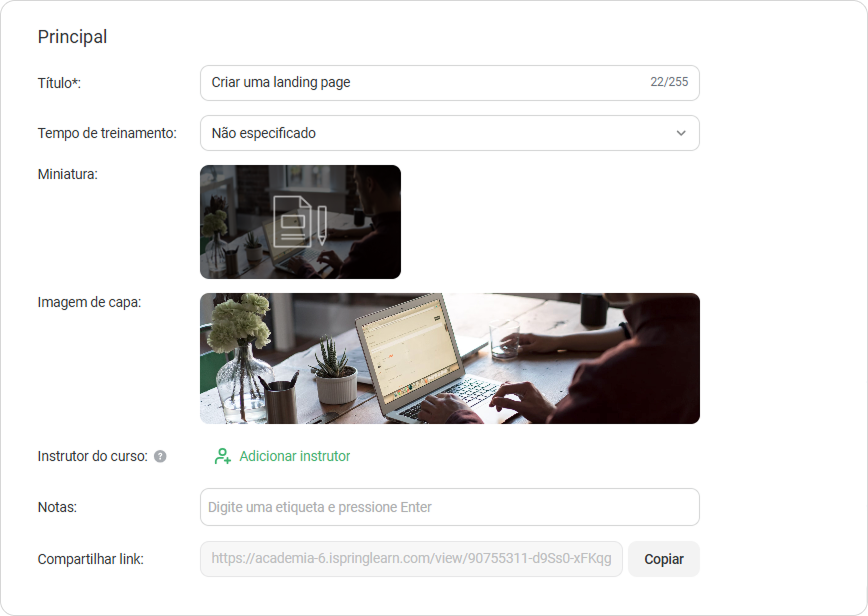The height and width of the screenshot is (616, 868).
Task: Click the Instrutor do curso label
Action: 92,456
